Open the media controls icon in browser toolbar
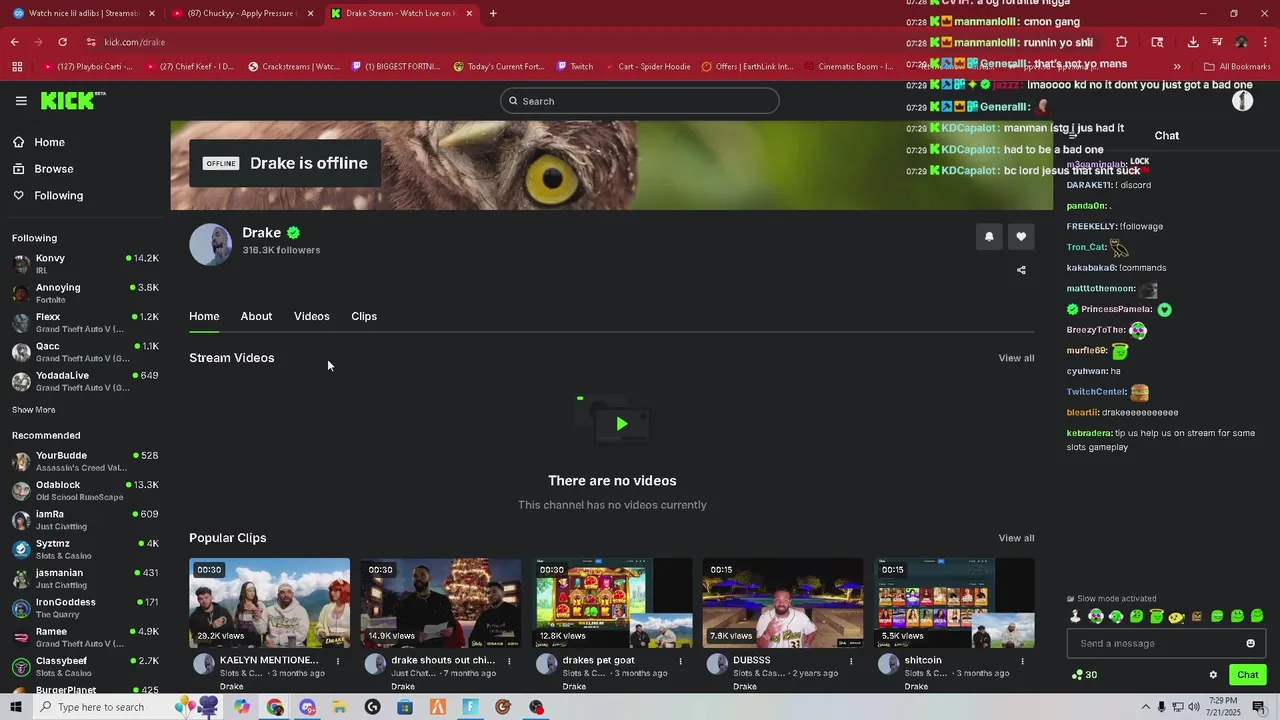The width and height of the screenshot is (1280, 720). tap(1217, 42)
